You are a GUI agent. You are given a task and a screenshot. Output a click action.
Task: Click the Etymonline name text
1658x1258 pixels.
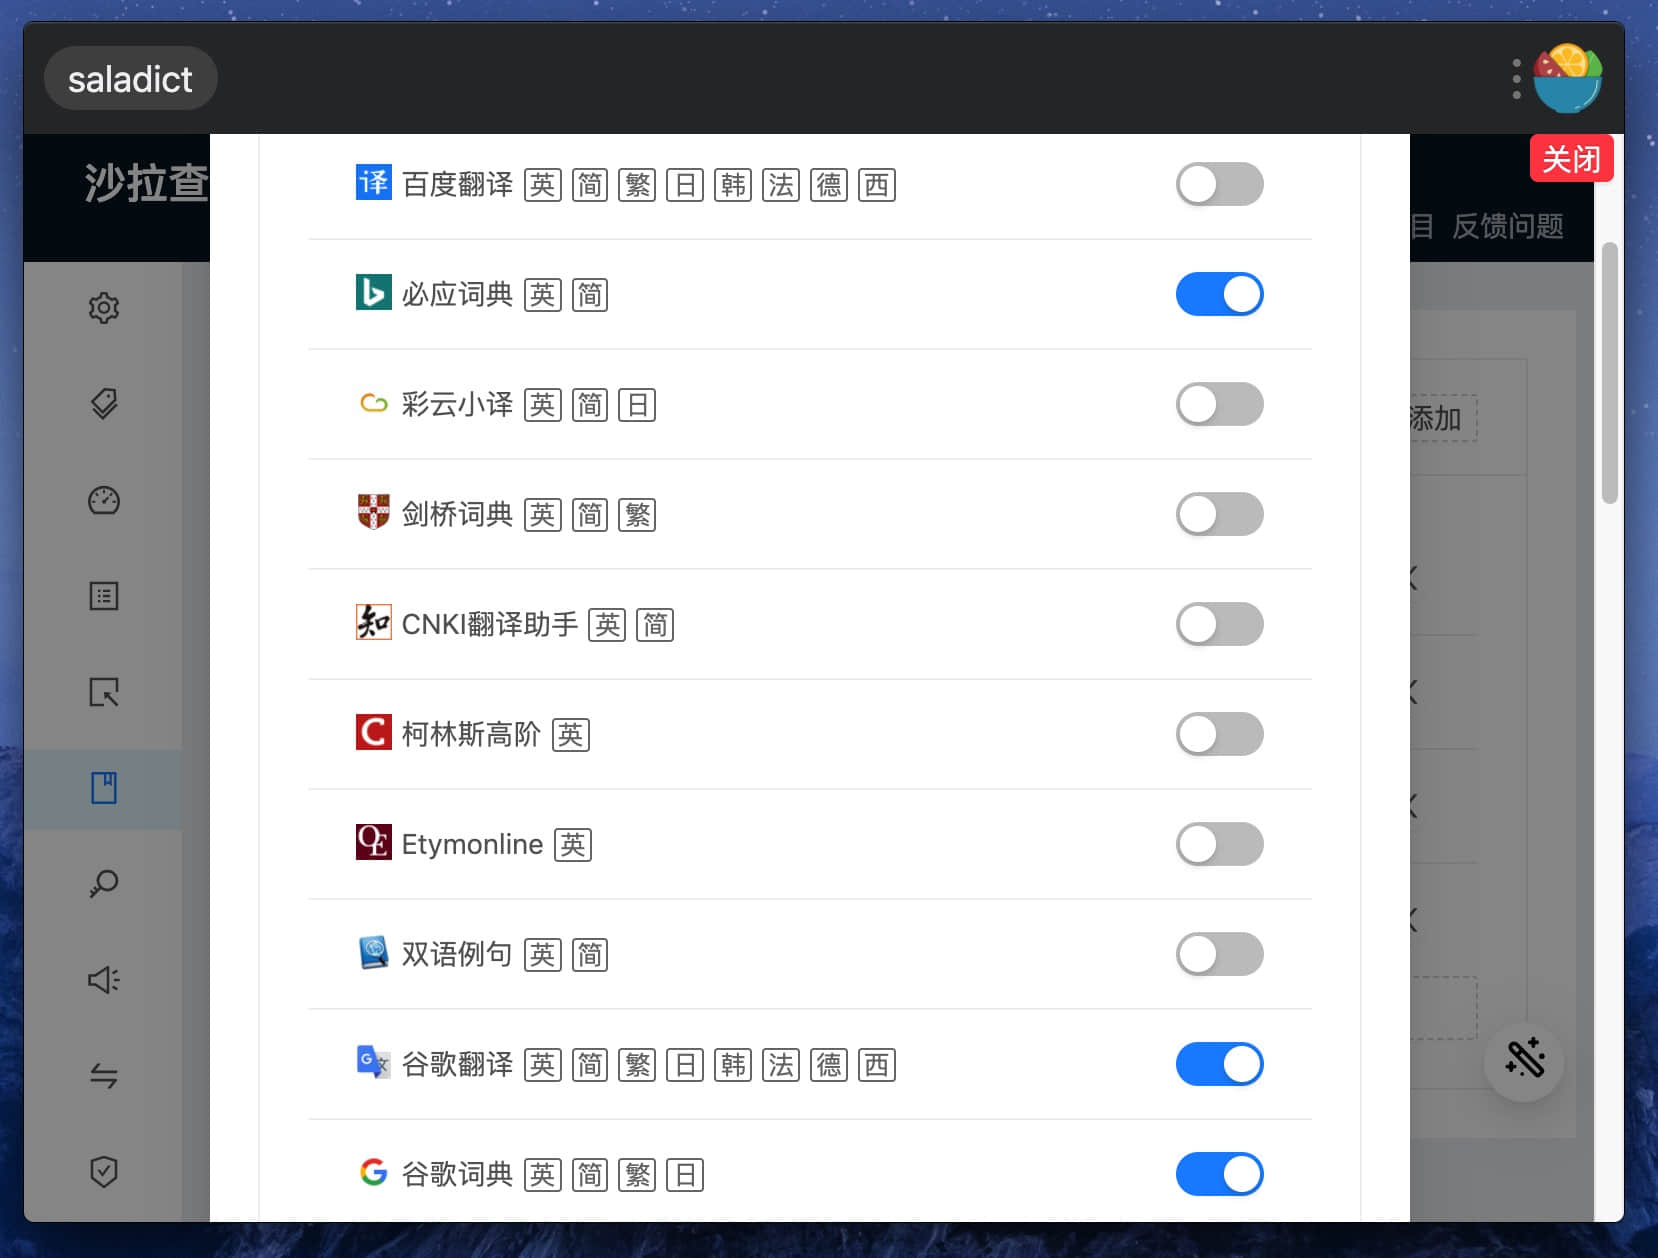[472, 844]
